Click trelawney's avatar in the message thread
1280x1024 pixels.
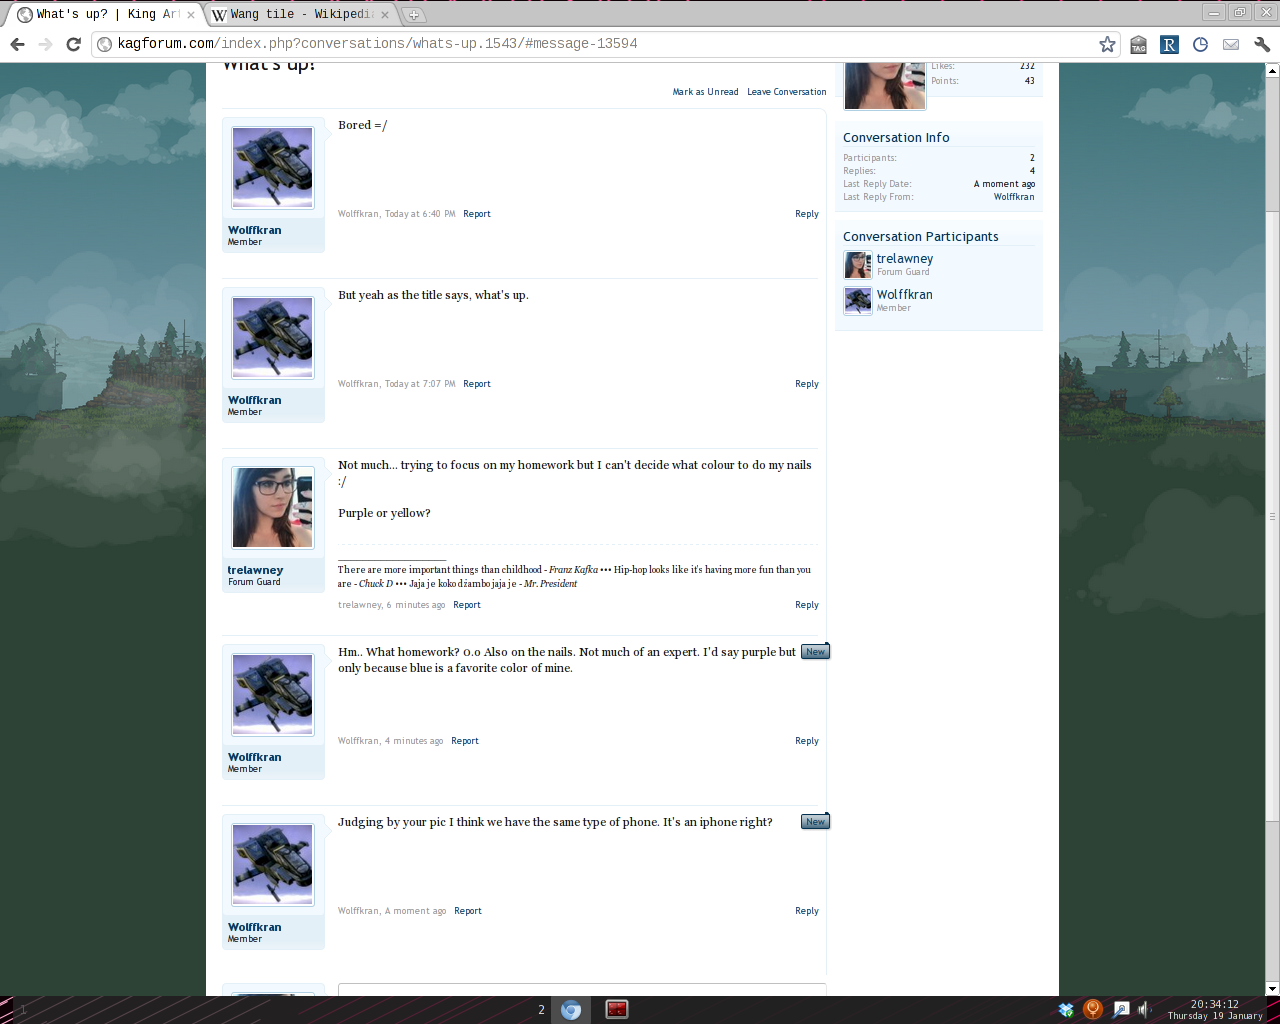pyautogui.click(x=273, y=508)
